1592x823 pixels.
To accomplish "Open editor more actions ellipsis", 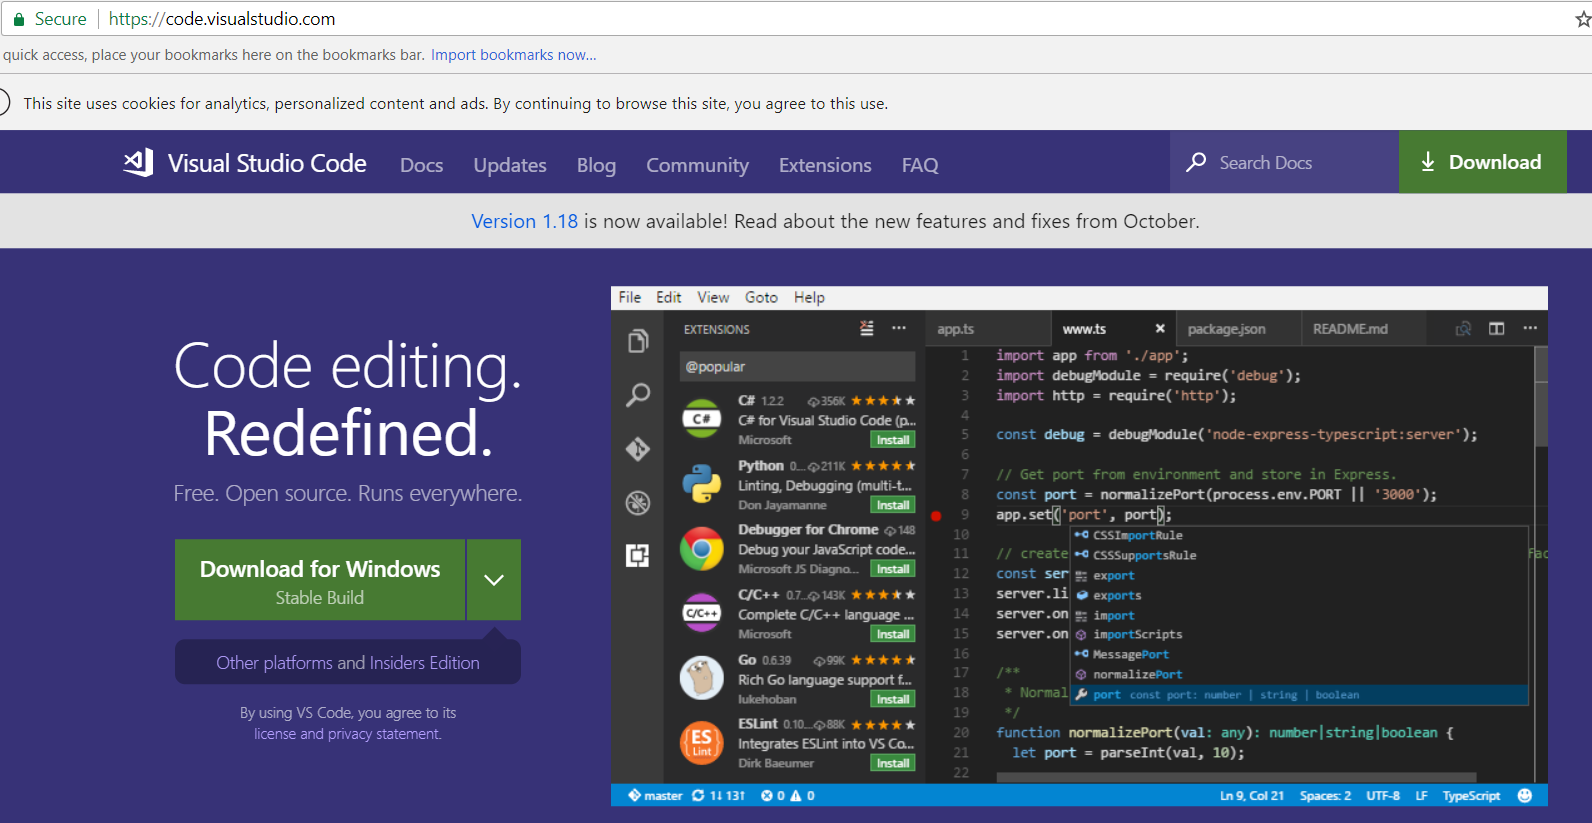I will click(x=1530, y=328).
